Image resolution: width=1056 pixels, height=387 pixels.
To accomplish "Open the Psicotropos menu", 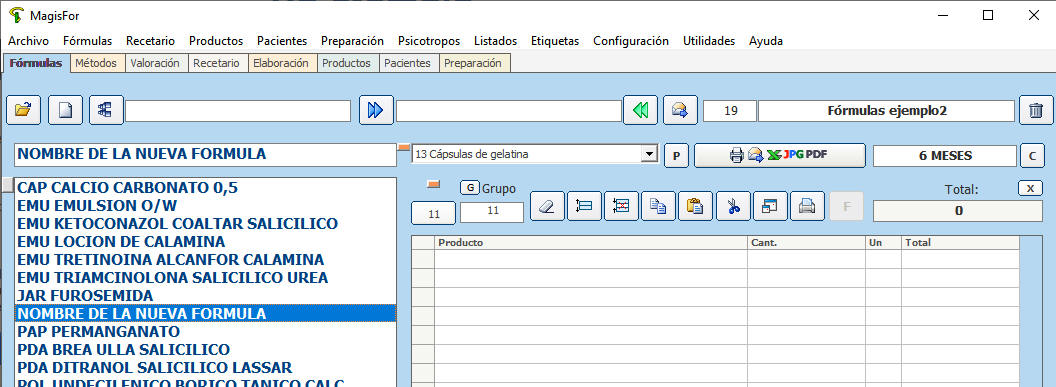I will [x=429, y=41].
